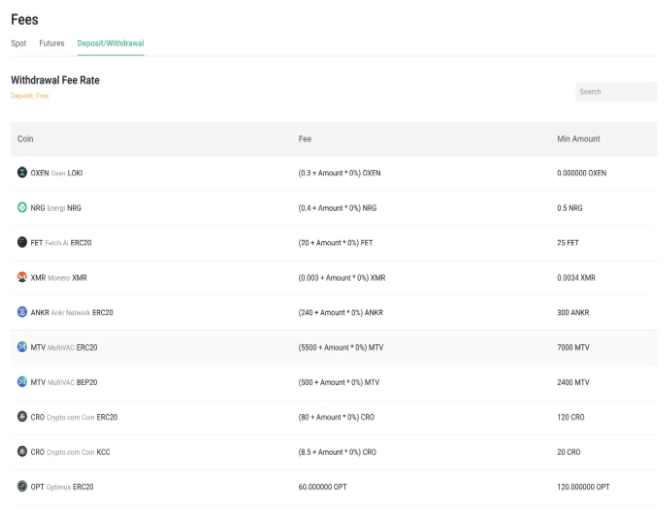
Task: Click fee '(0.4 + Amount * 0%) NRG'
Action: click(x=338, y=208)
